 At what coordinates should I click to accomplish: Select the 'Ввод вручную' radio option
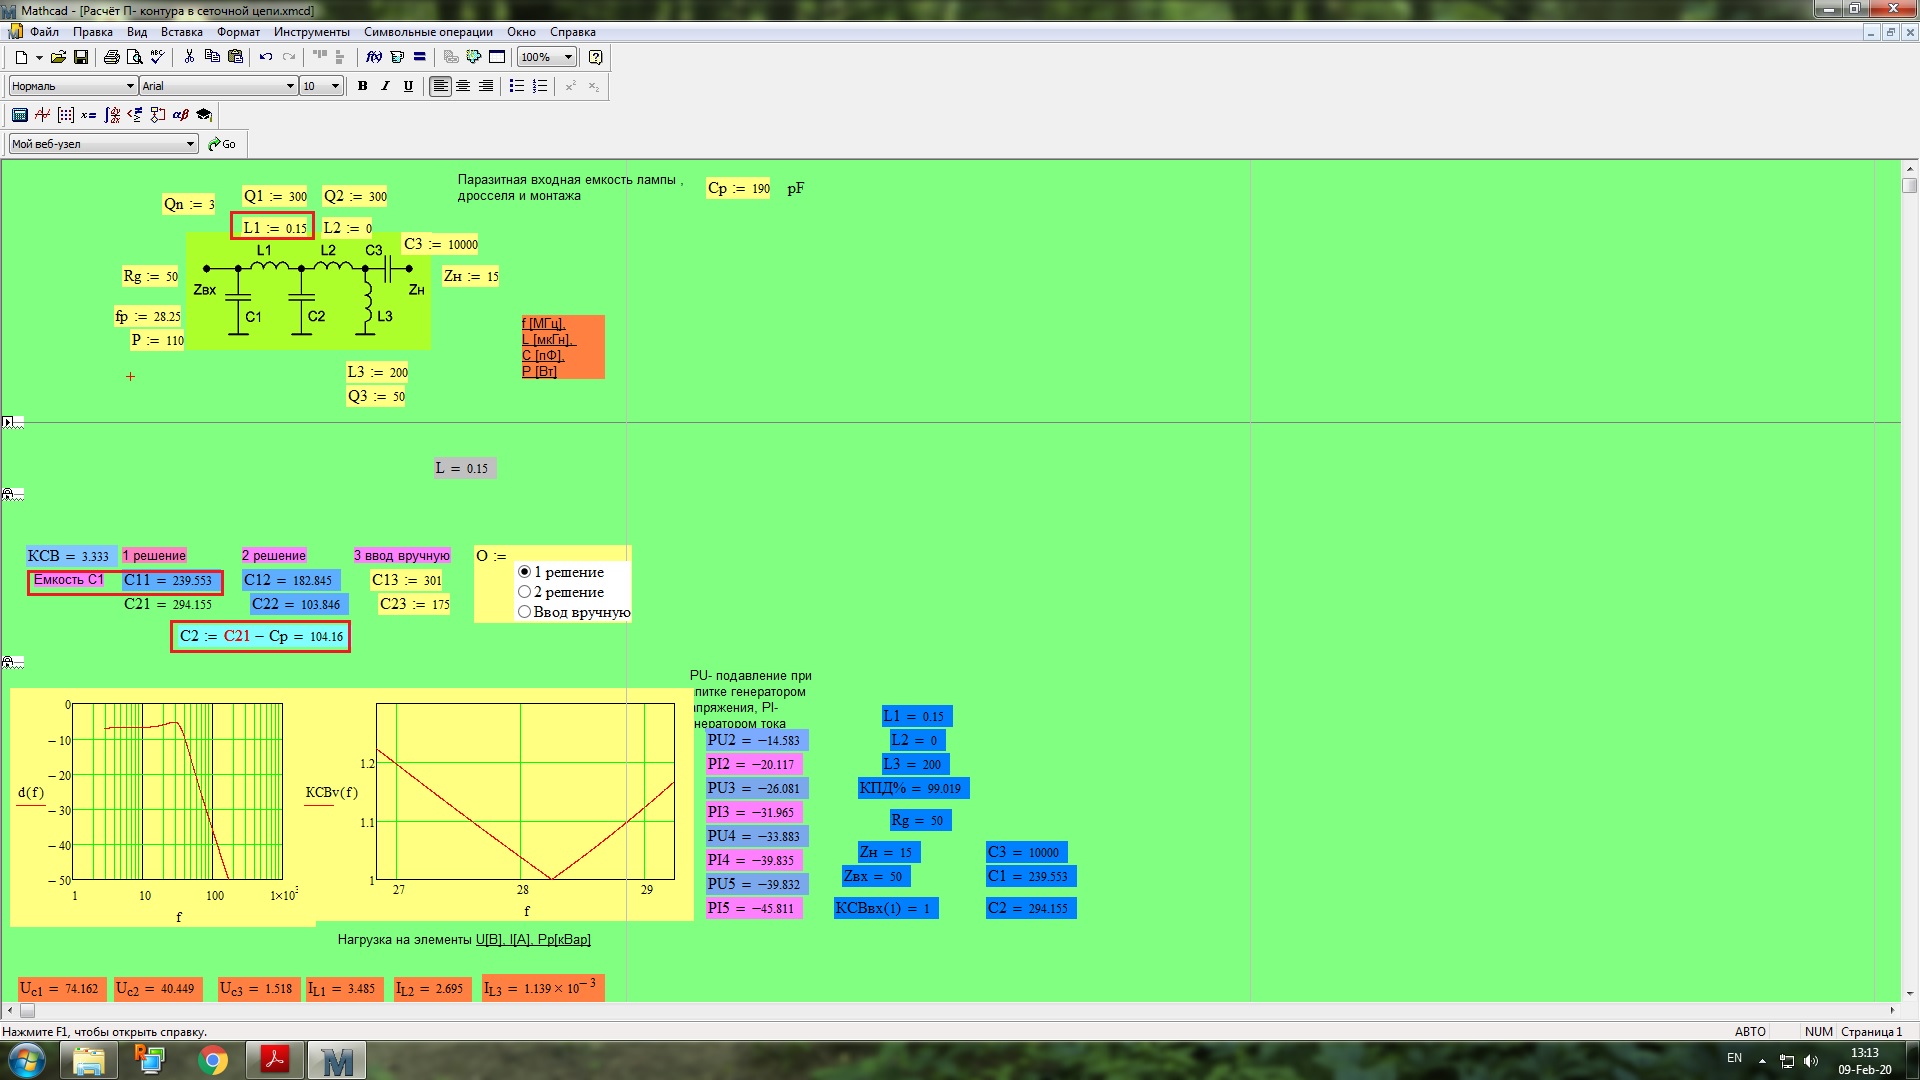[x=524, y=612]
